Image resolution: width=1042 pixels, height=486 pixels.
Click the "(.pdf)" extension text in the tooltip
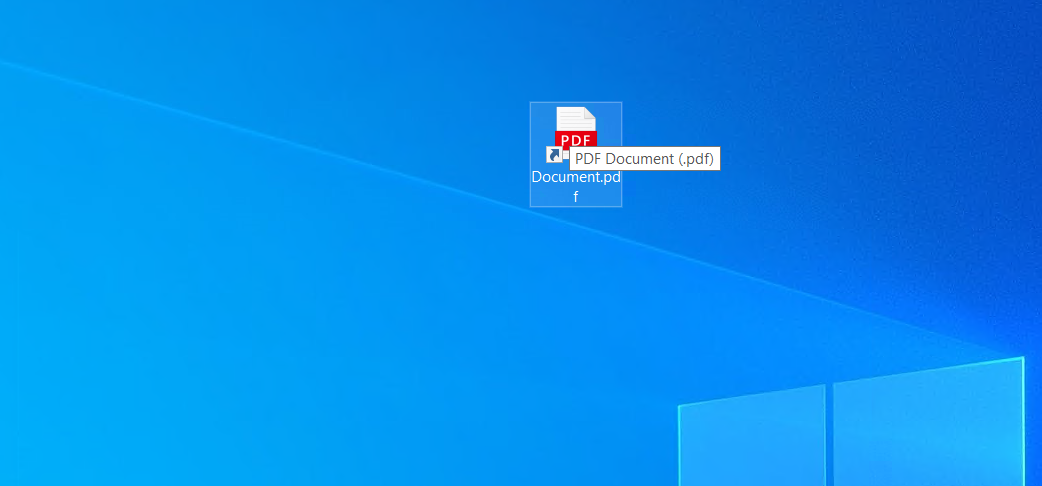pos(695,159)
